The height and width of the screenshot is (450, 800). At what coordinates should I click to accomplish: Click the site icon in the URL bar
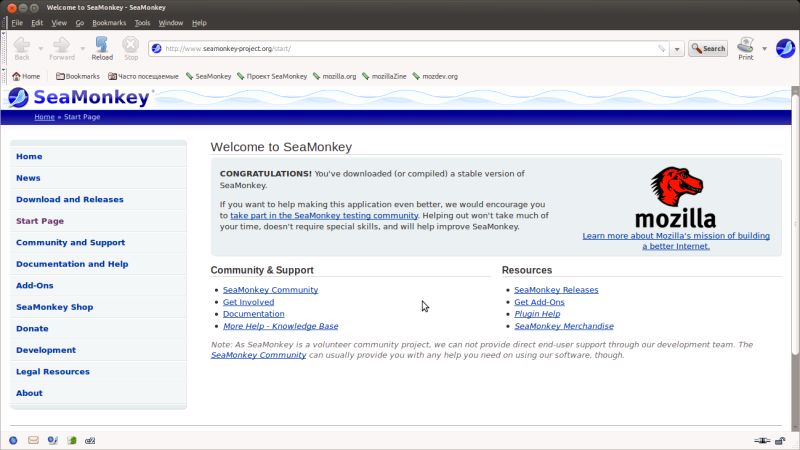[157, 48]
